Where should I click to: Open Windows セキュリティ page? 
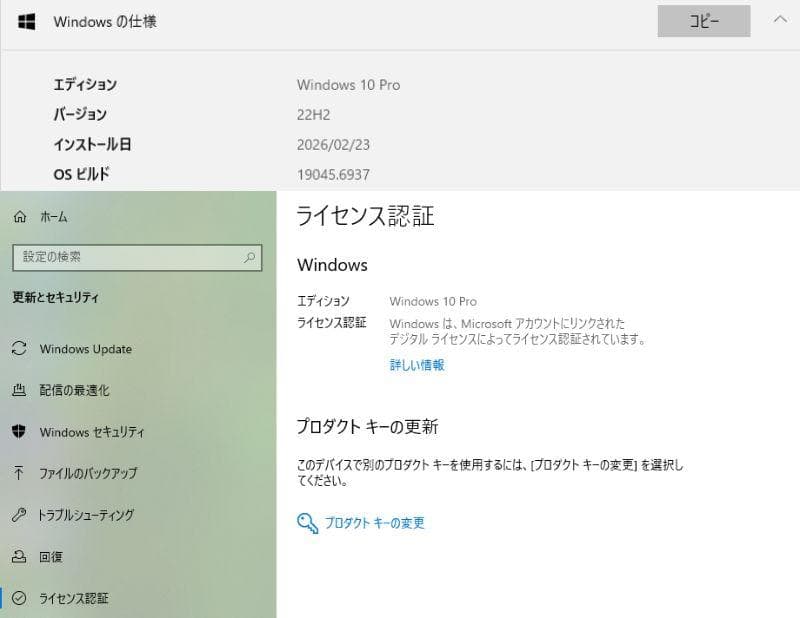tap(92, 432)
